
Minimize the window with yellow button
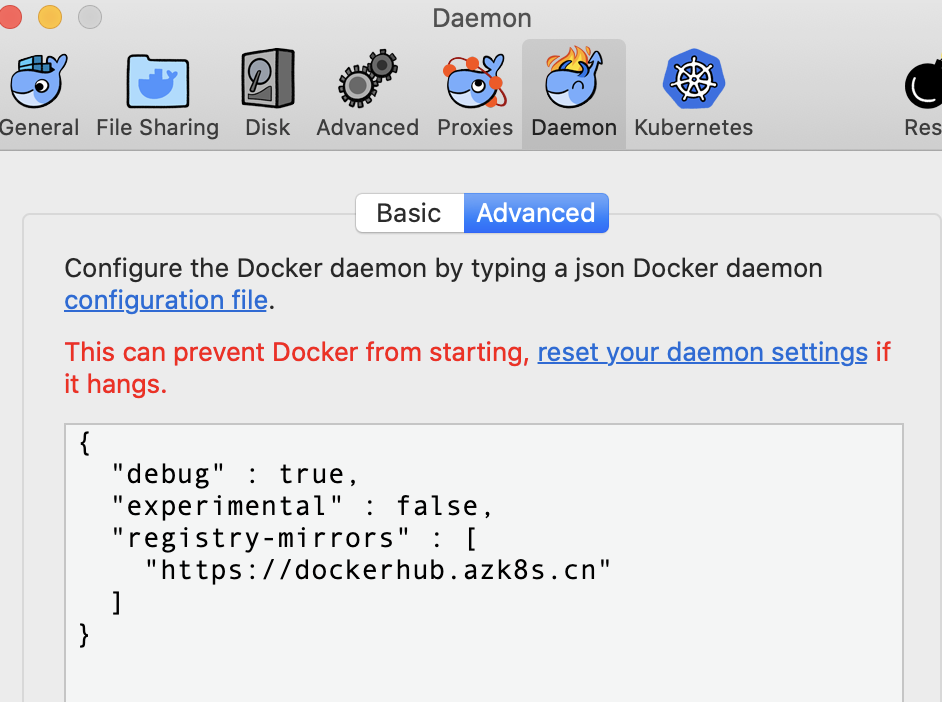pos(49,17)
